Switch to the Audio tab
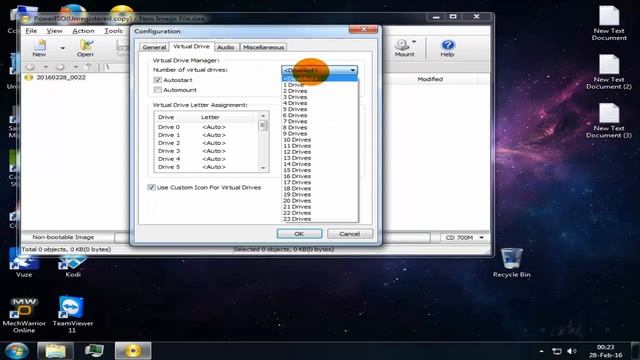 [x=225, y=47]
